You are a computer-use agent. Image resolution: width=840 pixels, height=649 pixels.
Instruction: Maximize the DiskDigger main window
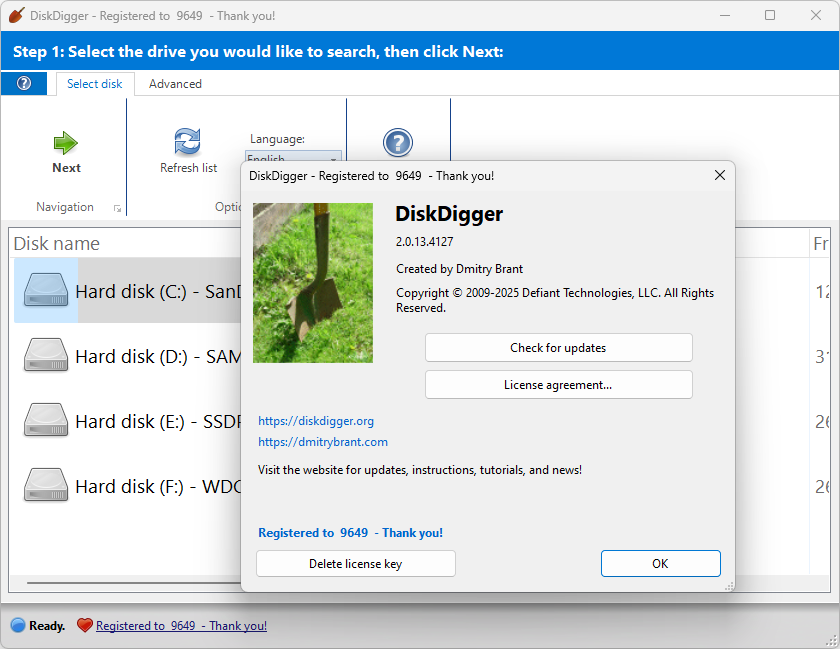pyautogui.click(x=770, y=15)
